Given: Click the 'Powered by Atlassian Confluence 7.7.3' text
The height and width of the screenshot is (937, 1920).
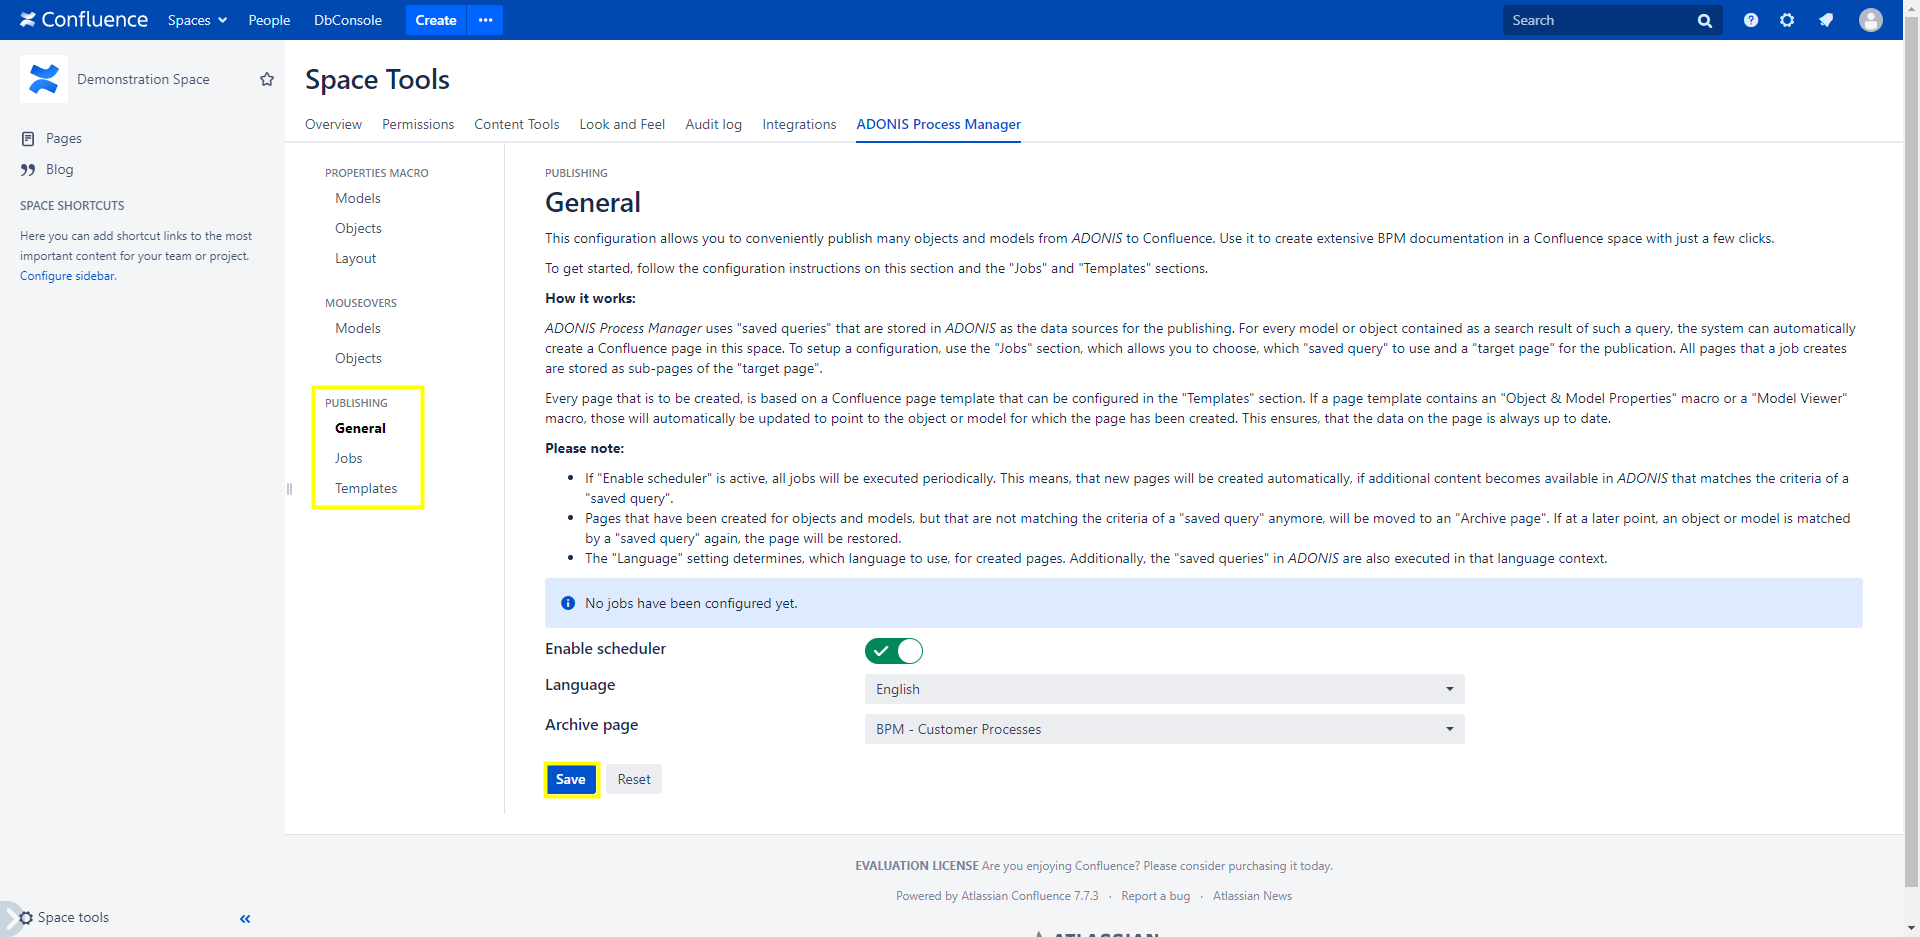Looking at the screenshot, I should [997, 896].
